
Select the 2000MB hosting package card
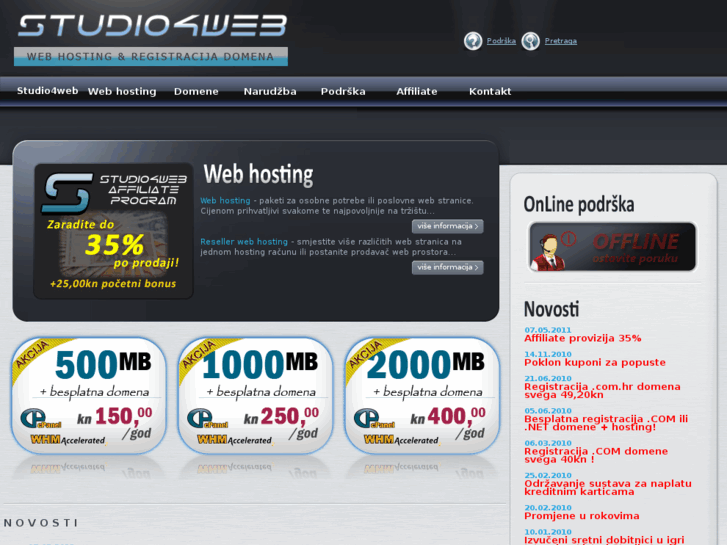point(422,396)
